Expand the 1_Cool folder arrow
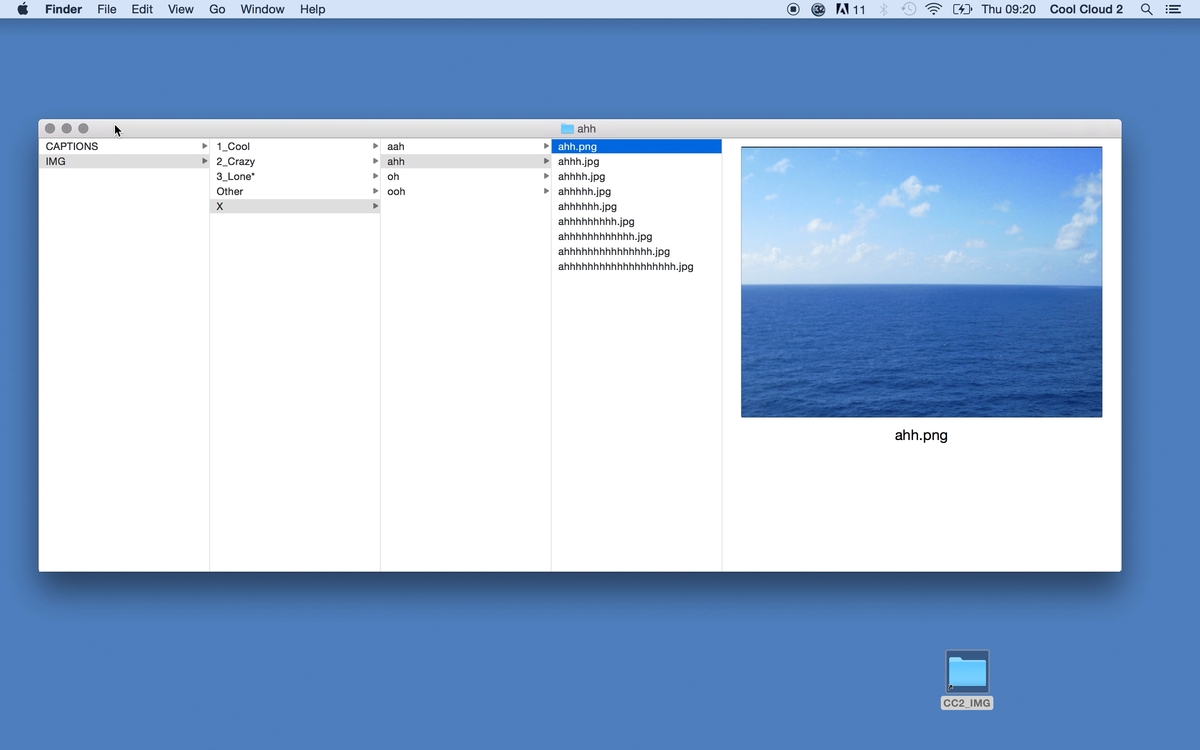The width and height of the screenshot is (1200, 750). (x=375, y=146)
